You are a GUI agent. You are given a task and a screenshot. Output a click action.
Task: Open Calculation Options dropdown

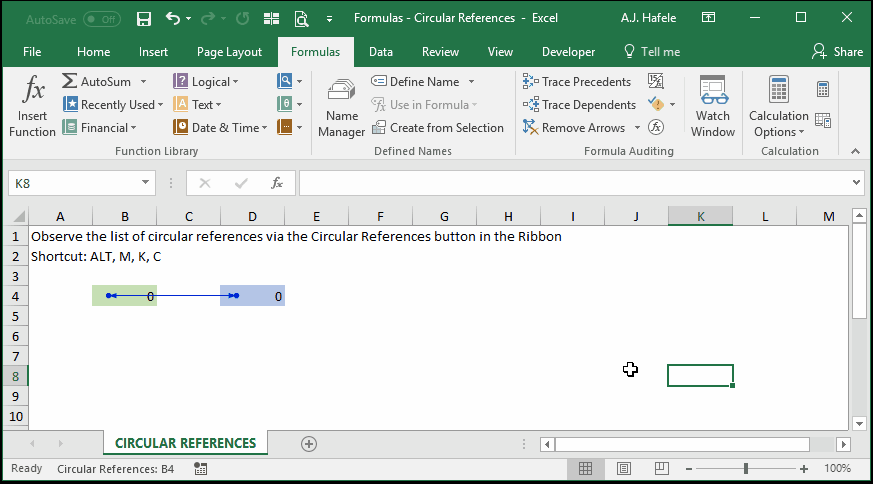click(x=778, y=107)
